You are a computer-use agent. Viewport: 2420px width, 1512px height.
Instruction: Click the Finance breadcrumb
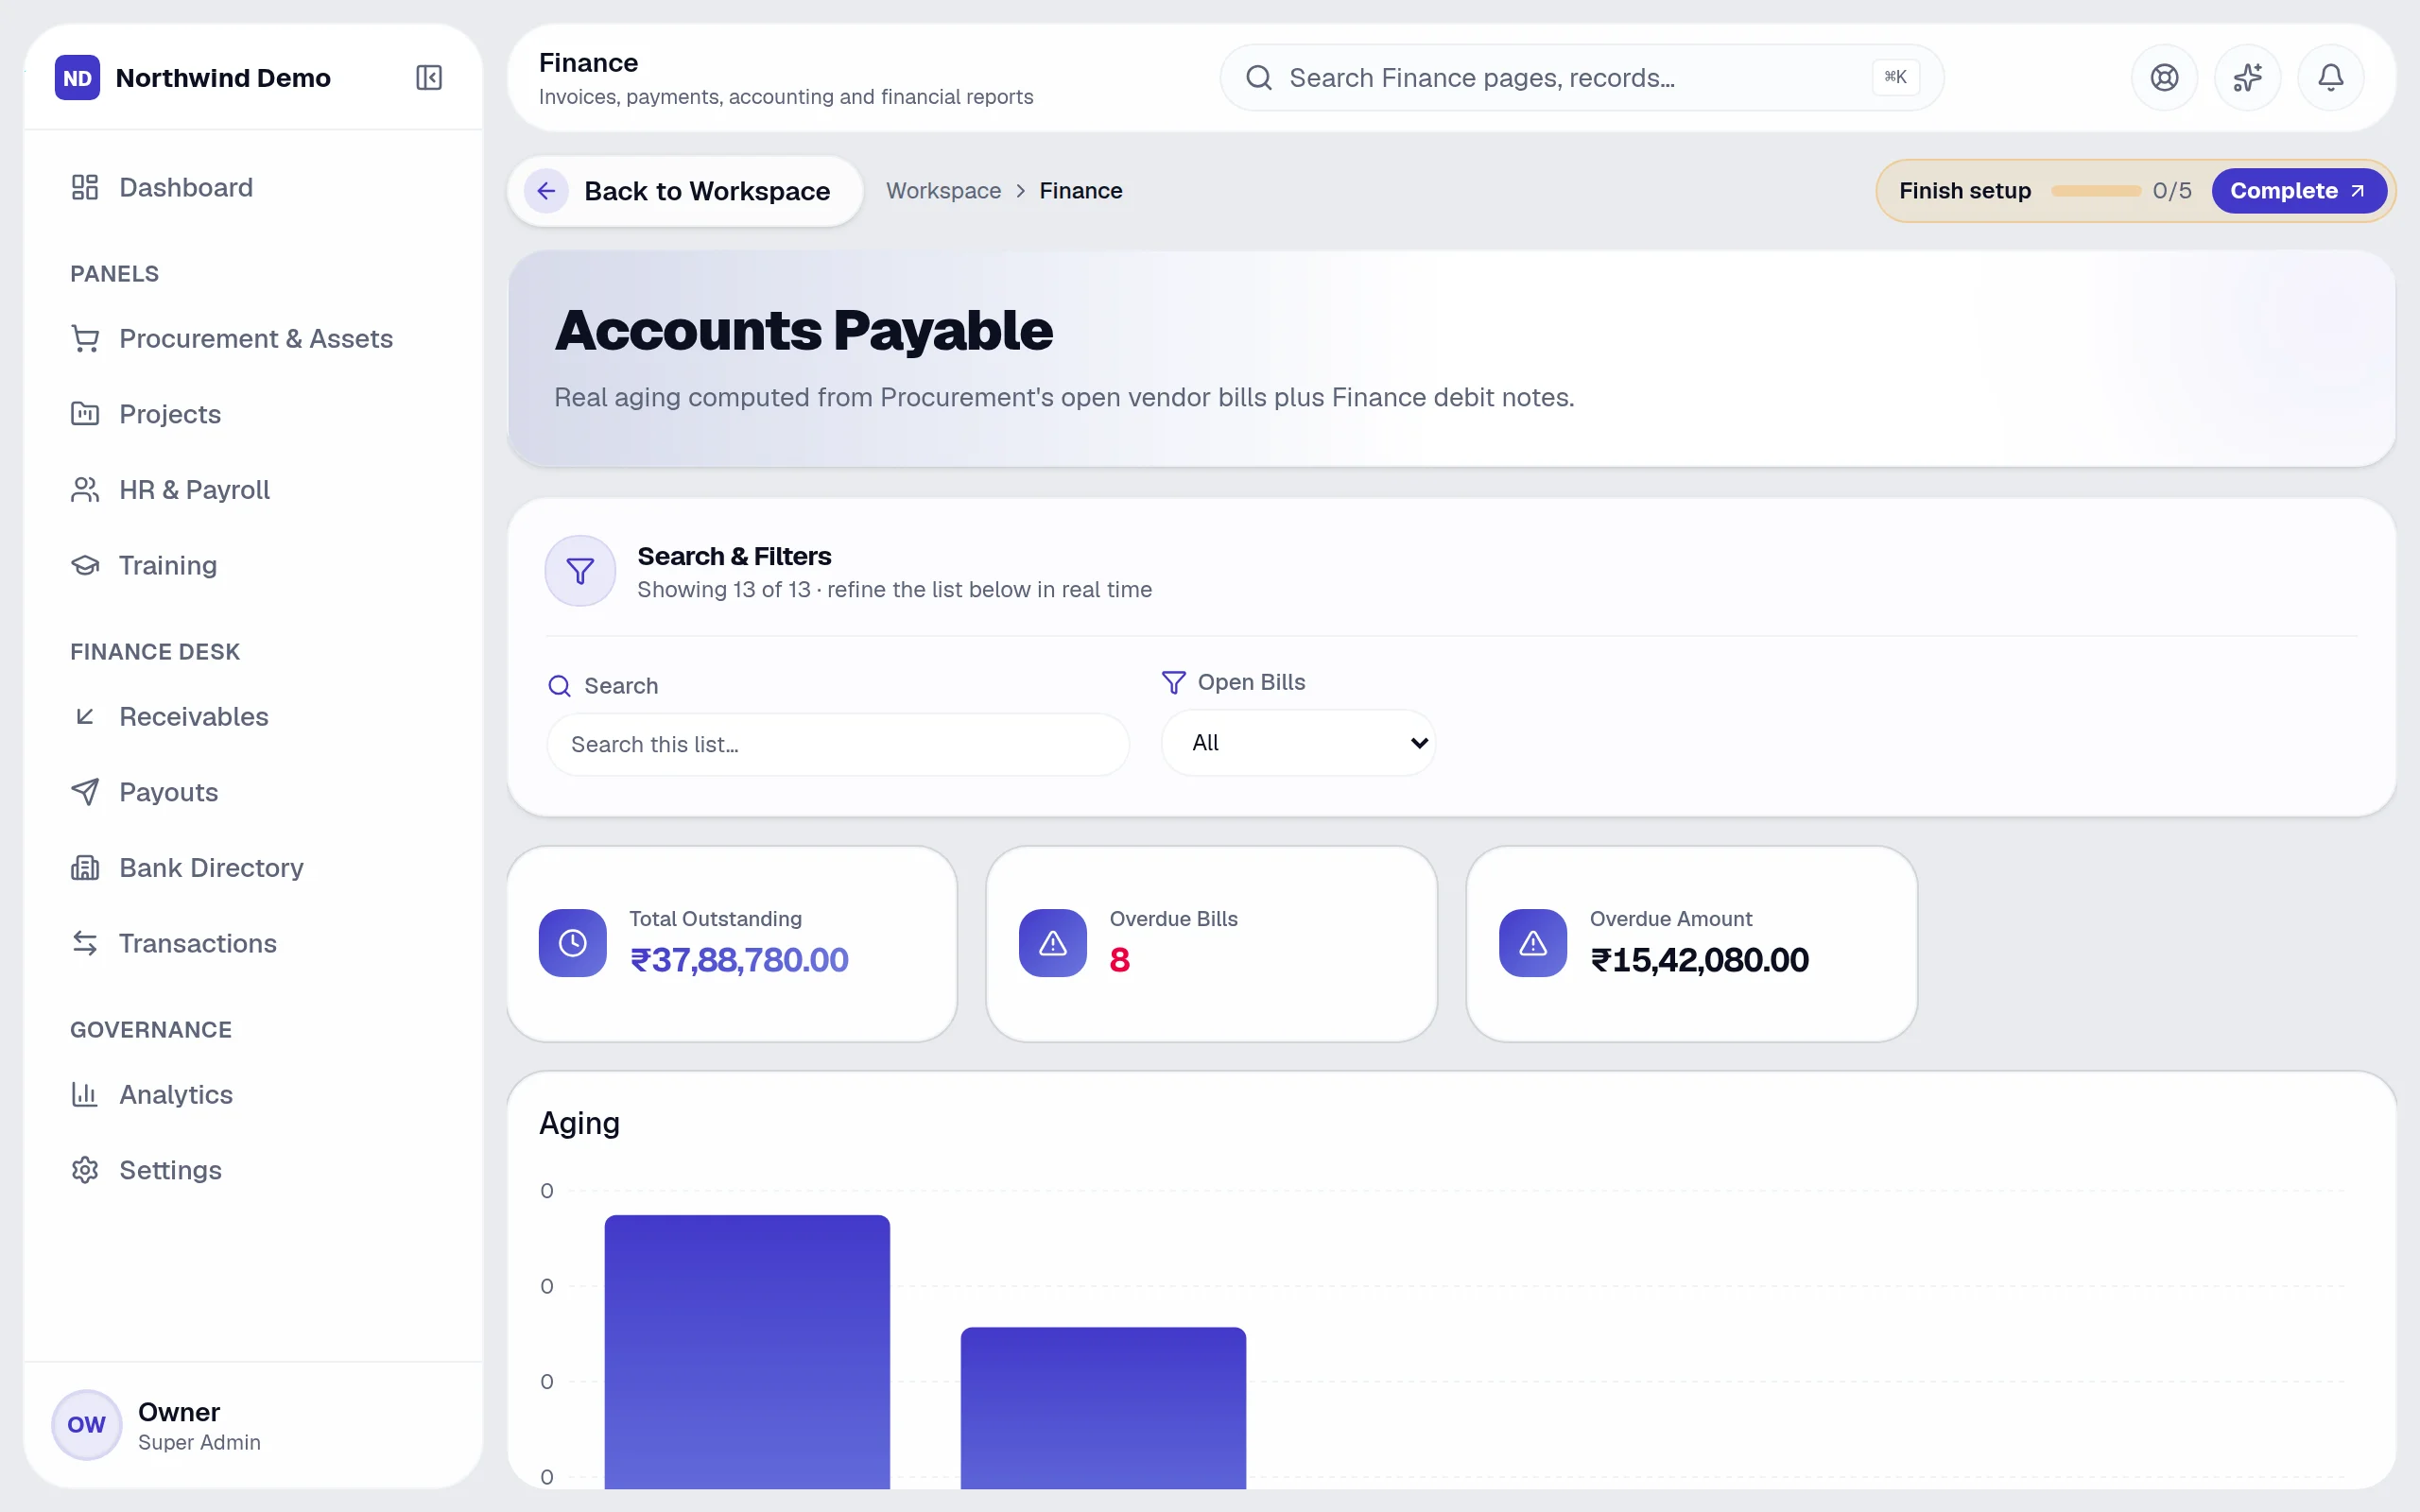click(1081, 191)
